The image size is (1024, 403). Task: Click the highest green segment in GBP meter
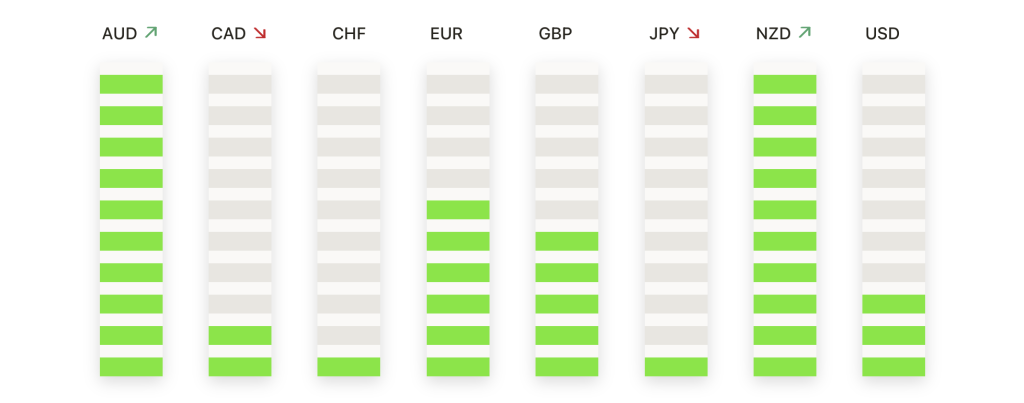coord(567,241)
